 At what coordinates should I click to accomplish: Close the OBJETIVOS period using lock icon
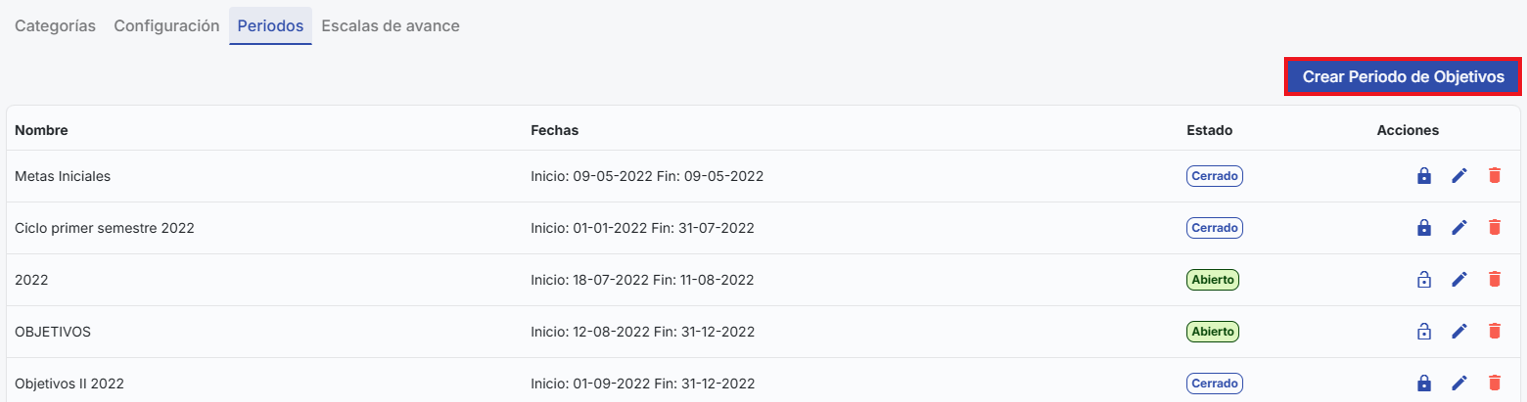pyautogui.click(x=1424, y=331)
